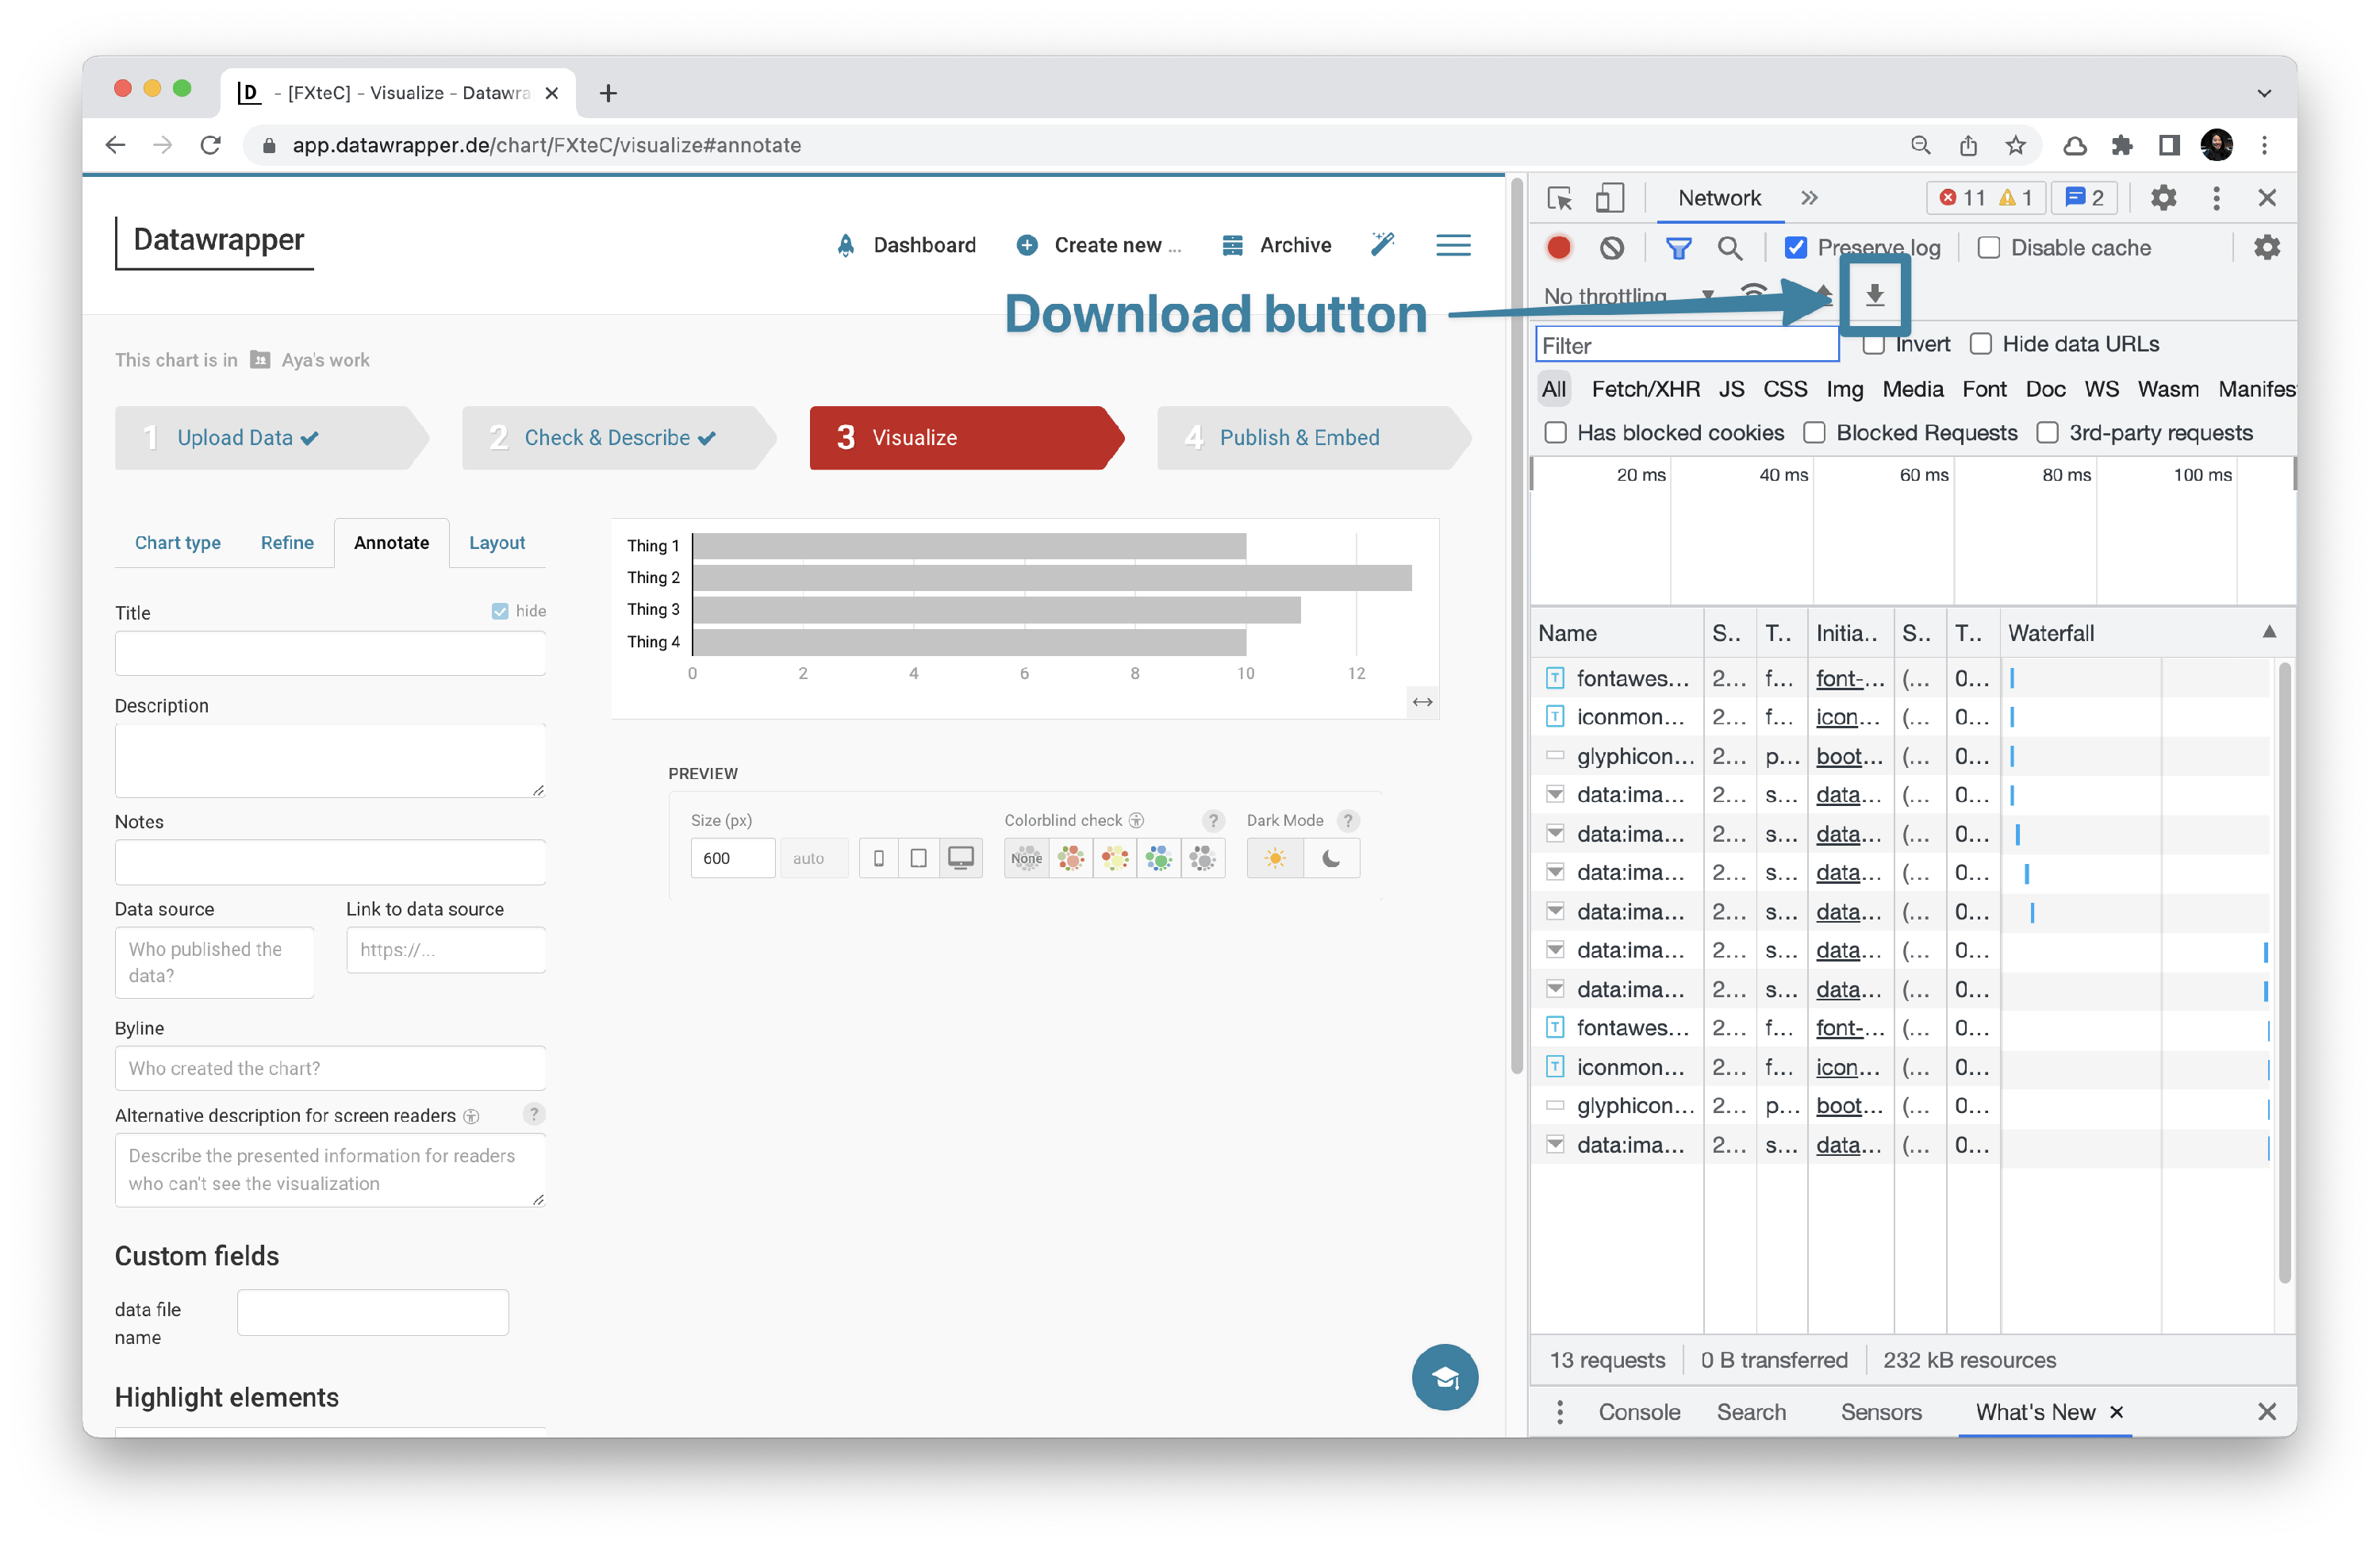Select the inspect element cursor tool

click(x=1559, y=198)
